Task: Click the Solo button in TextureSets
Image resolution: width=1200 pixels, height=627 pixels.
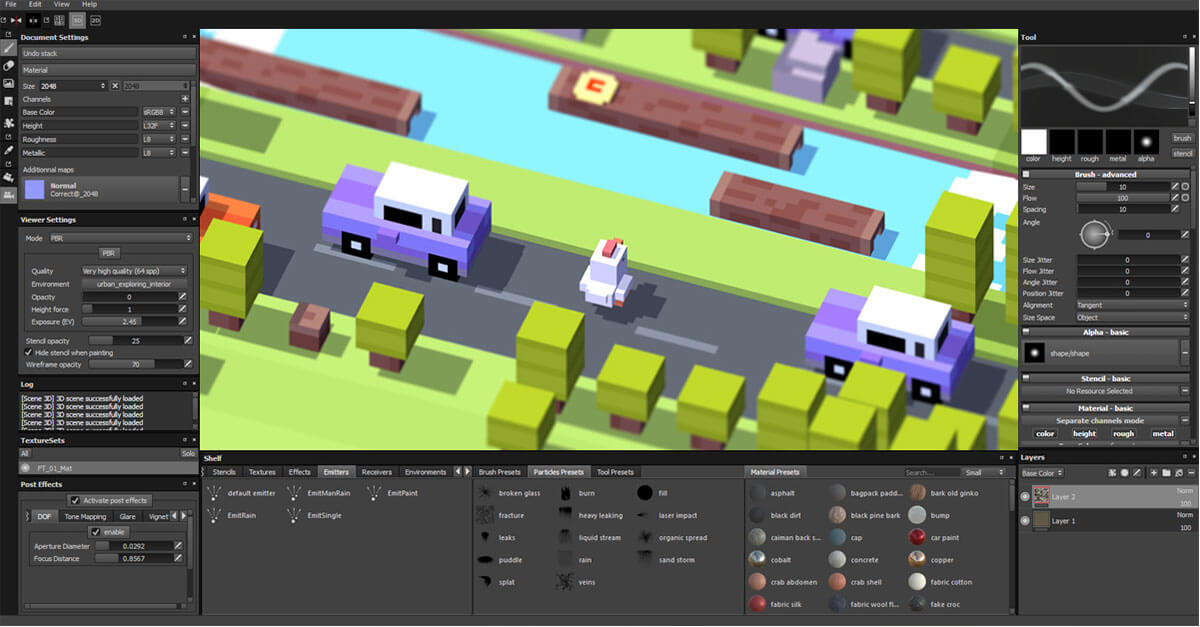Action: point(186,453)
